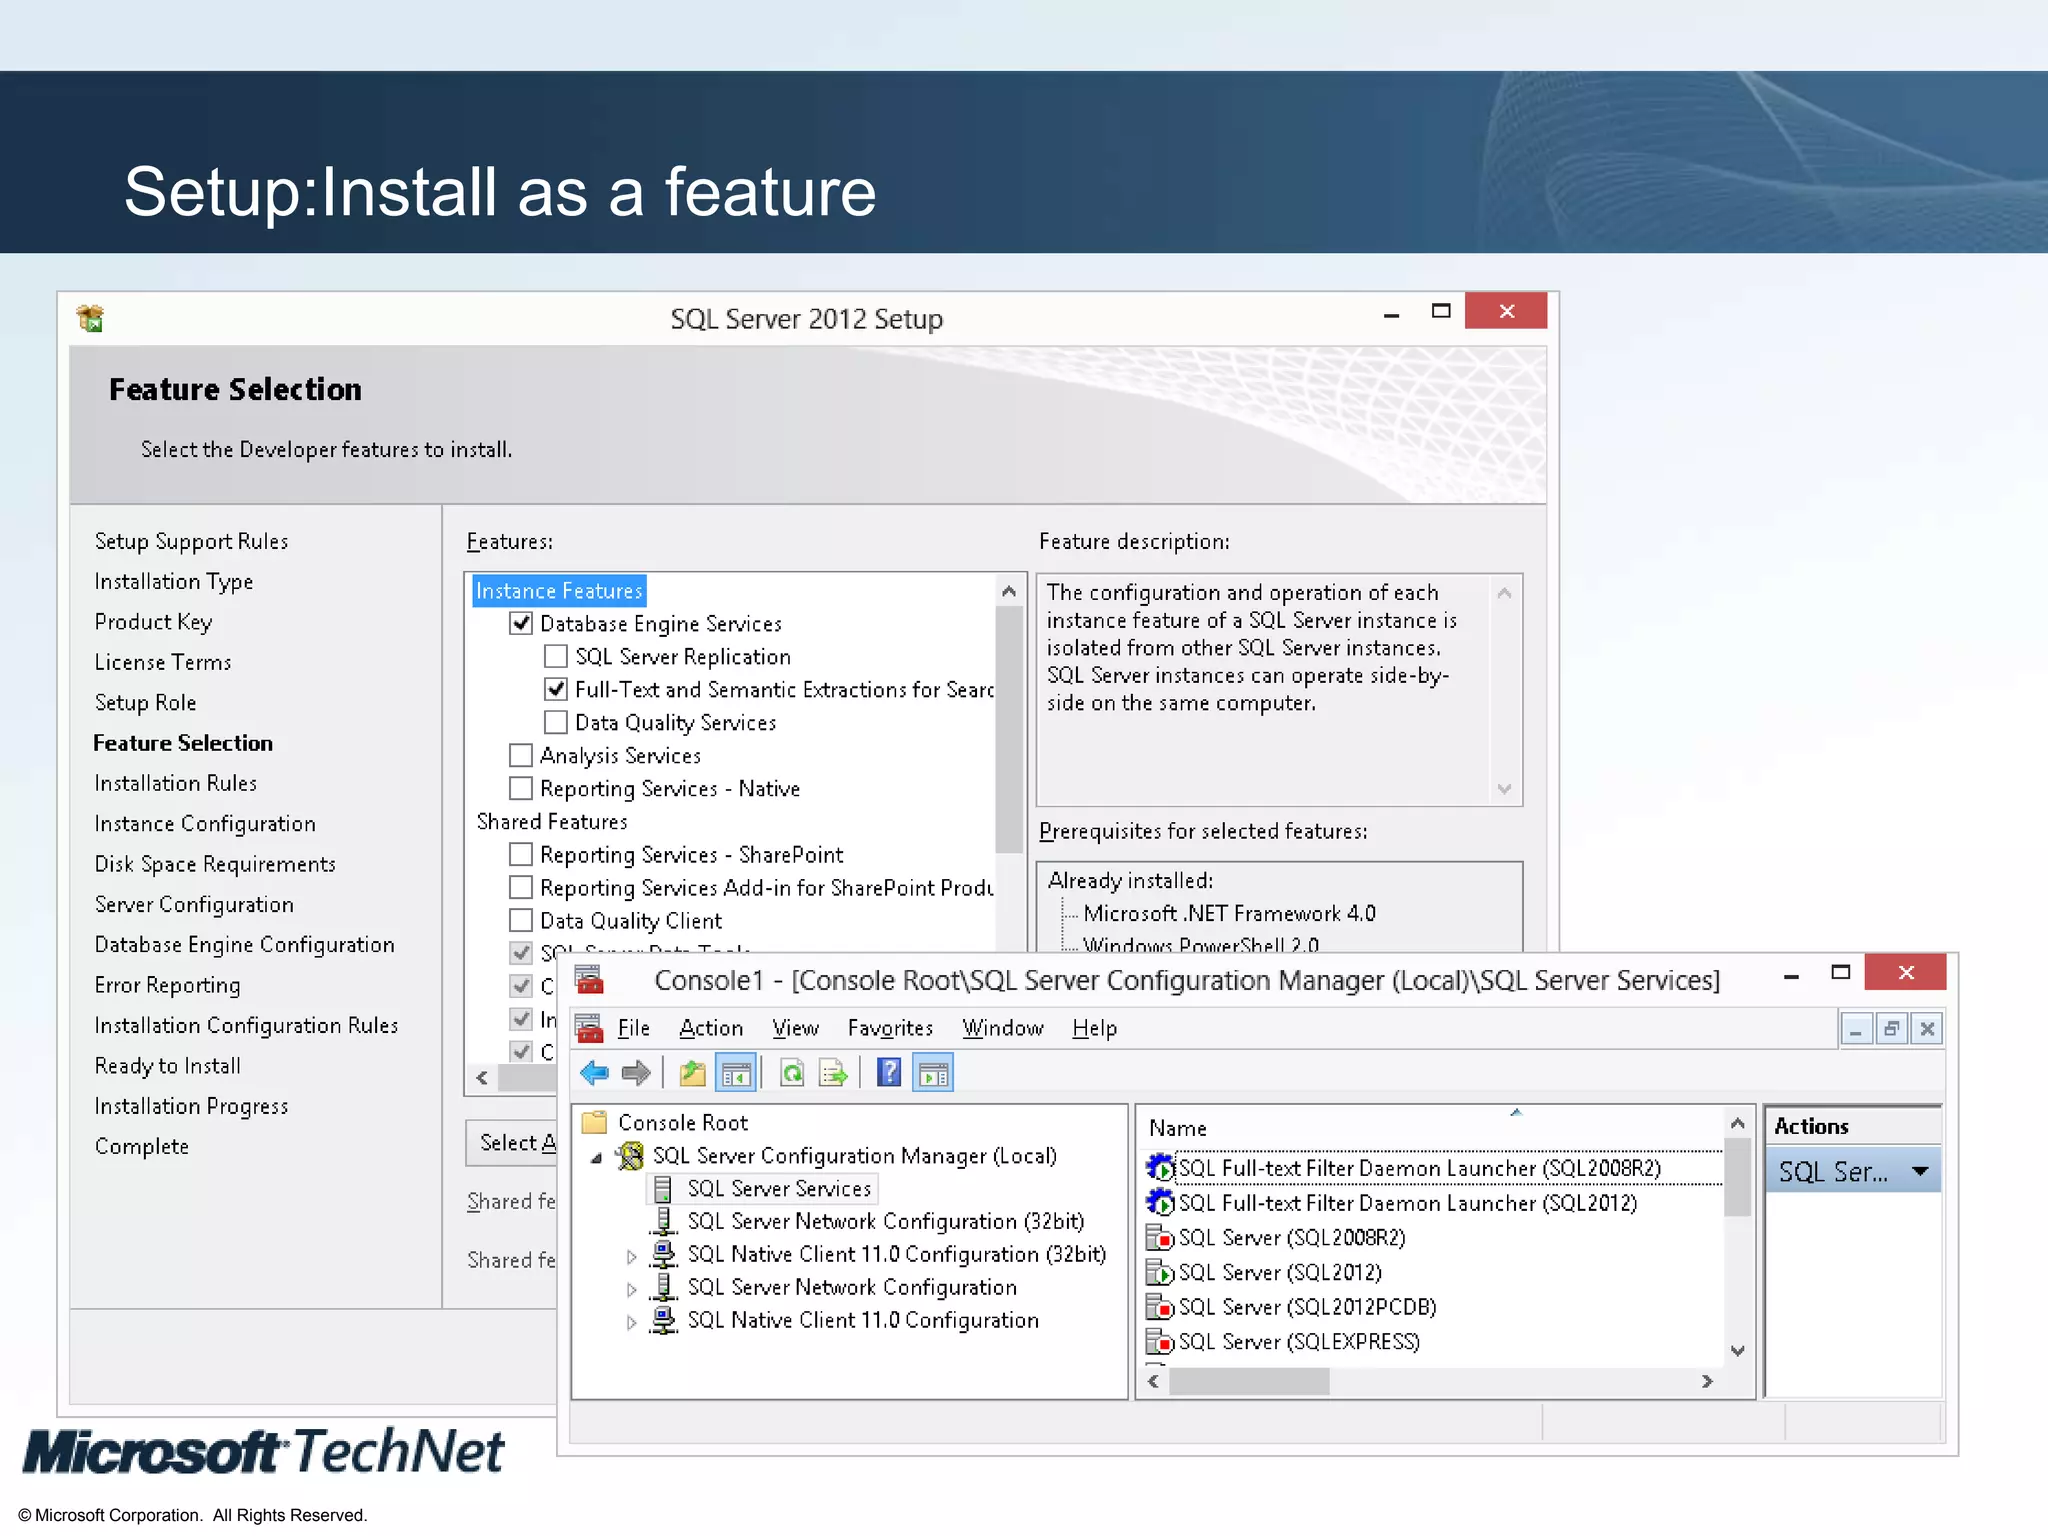Click the features list vertical scrollbar thumb
The image size is (2048, 1536).
pos(1009,730)
